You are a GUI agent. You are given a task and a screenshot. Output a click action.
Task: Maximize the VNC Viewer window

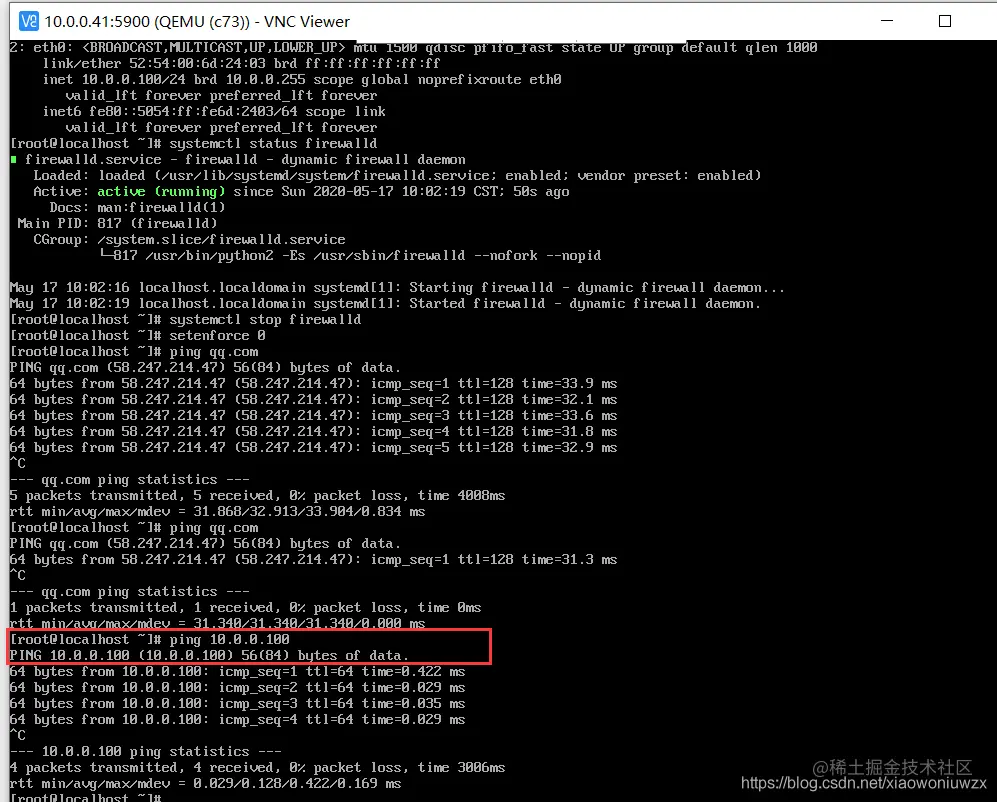pyautogui.click(x=945, y=21)
